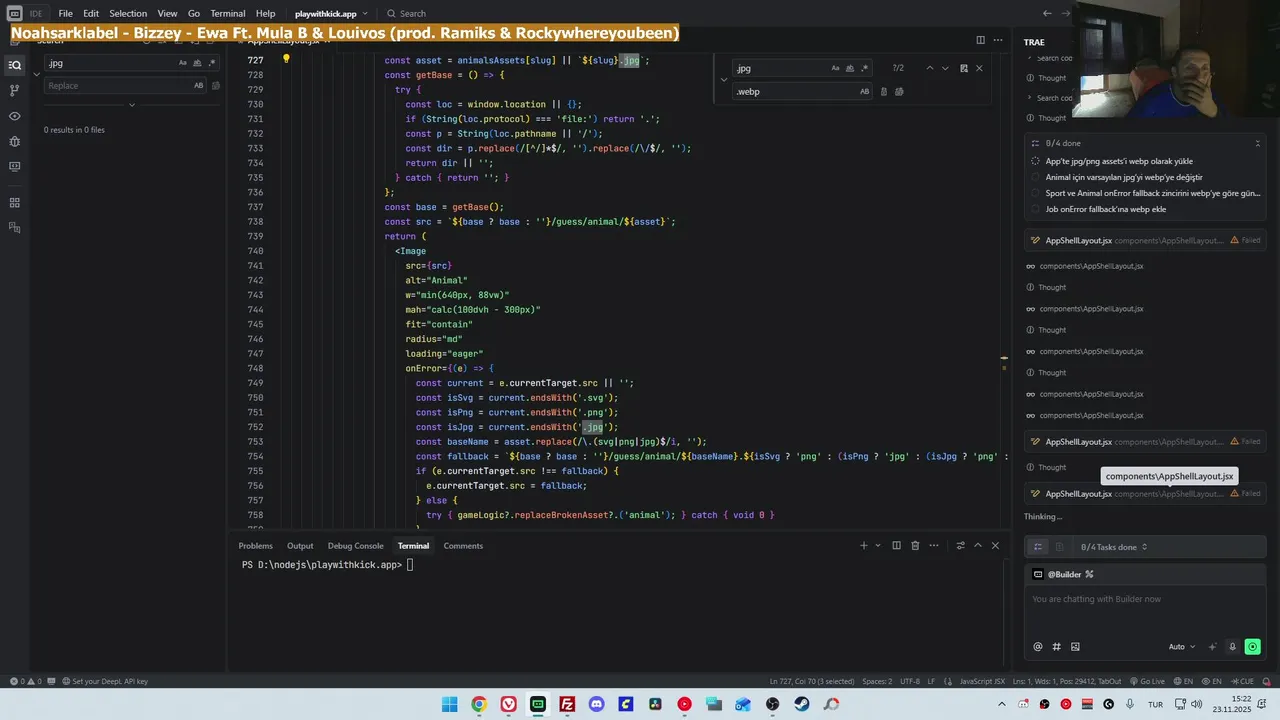Add # context in chat input

[x=1056, y=647]
